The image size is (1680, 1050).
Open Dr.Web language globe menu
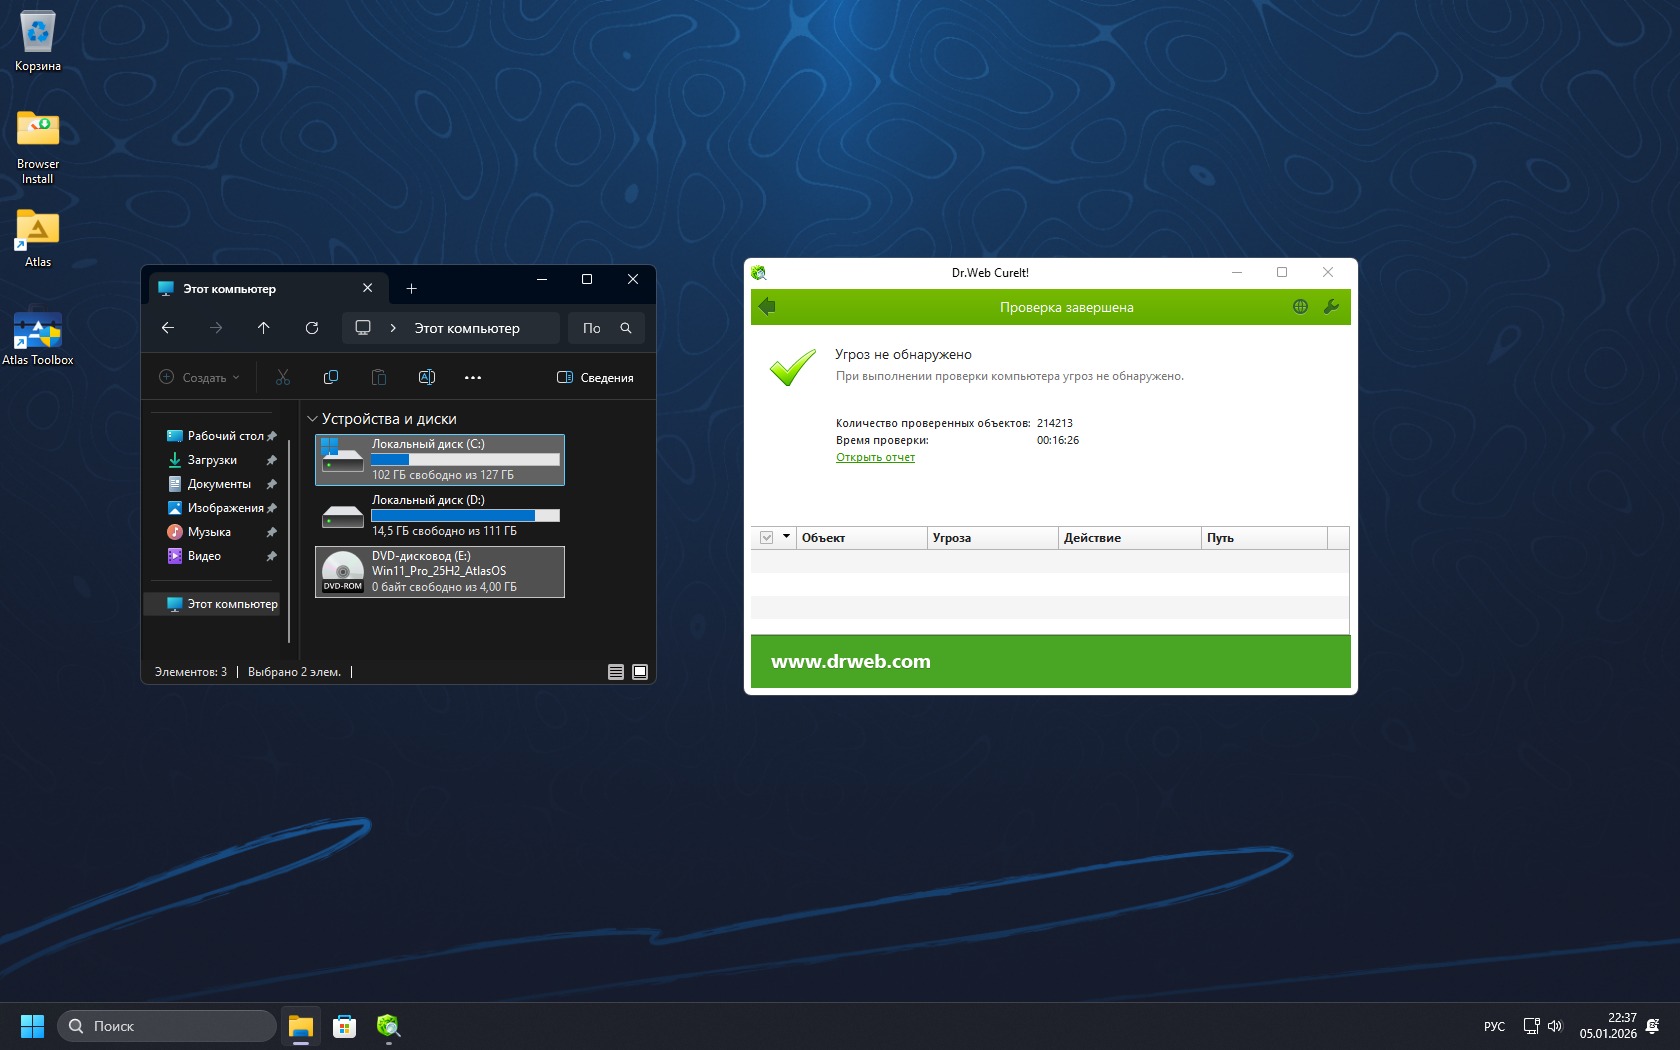(1300, 307)
